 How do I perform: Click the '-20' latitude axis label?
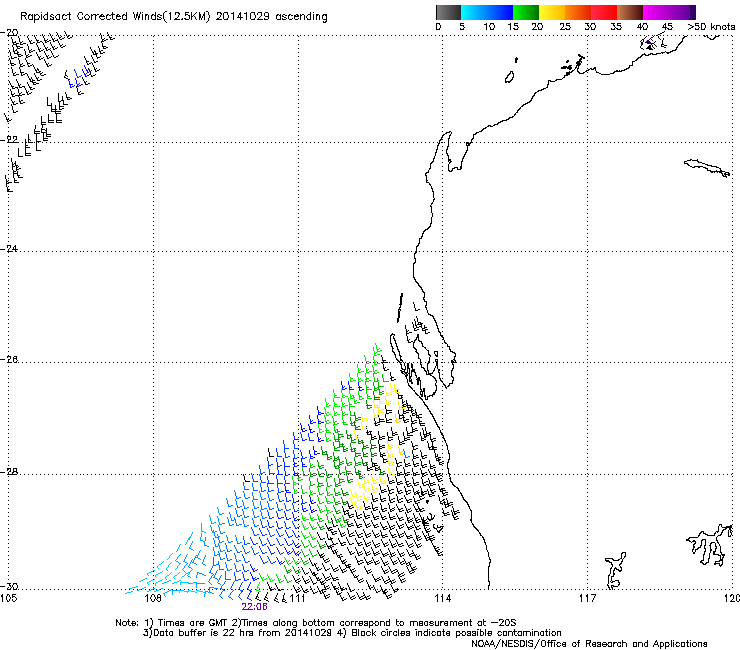(9, 33)
